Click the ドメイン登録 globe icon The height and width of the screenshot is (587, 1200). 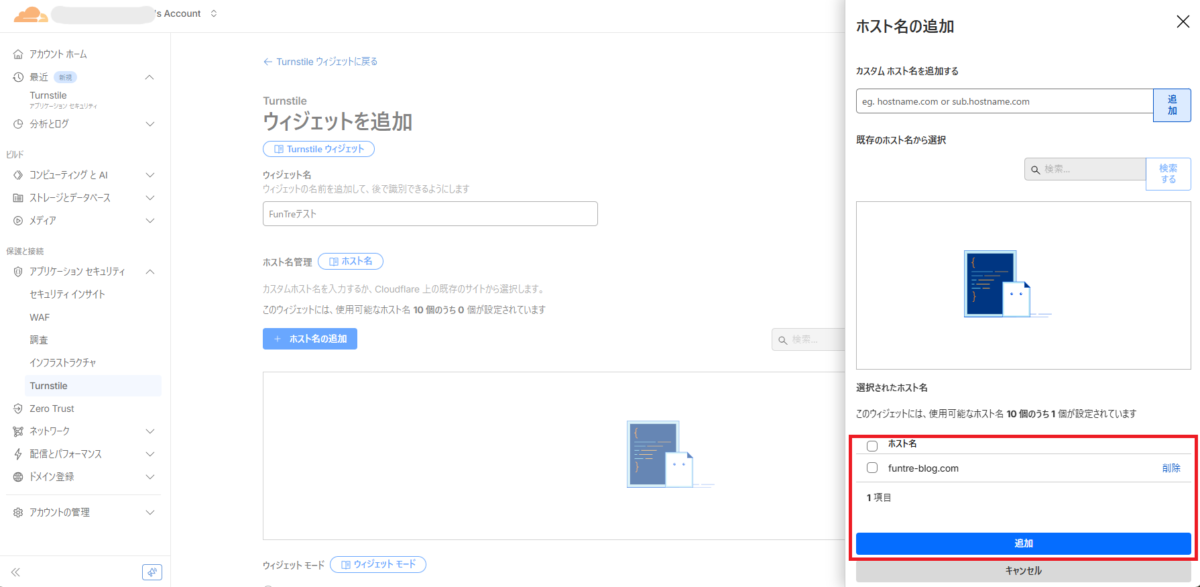(18, 477)
